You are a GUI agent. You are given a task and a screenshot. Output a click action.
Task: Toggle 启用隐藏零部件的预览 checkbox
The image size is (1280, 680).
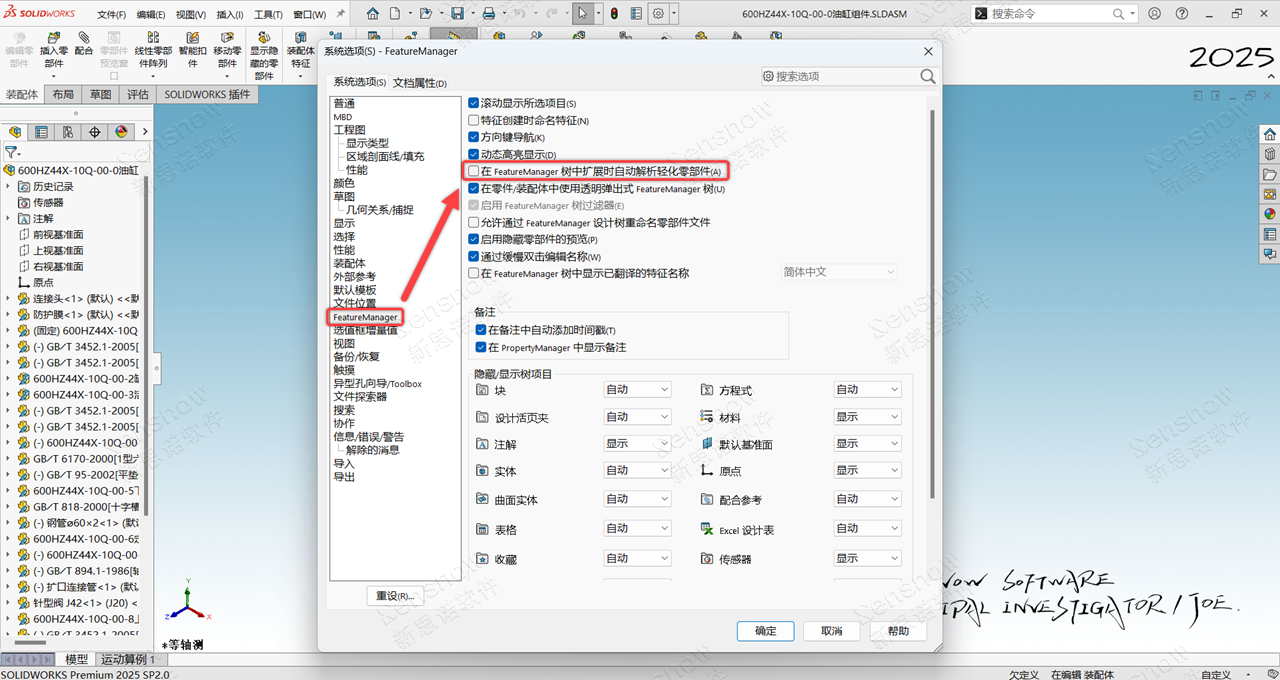474,240
